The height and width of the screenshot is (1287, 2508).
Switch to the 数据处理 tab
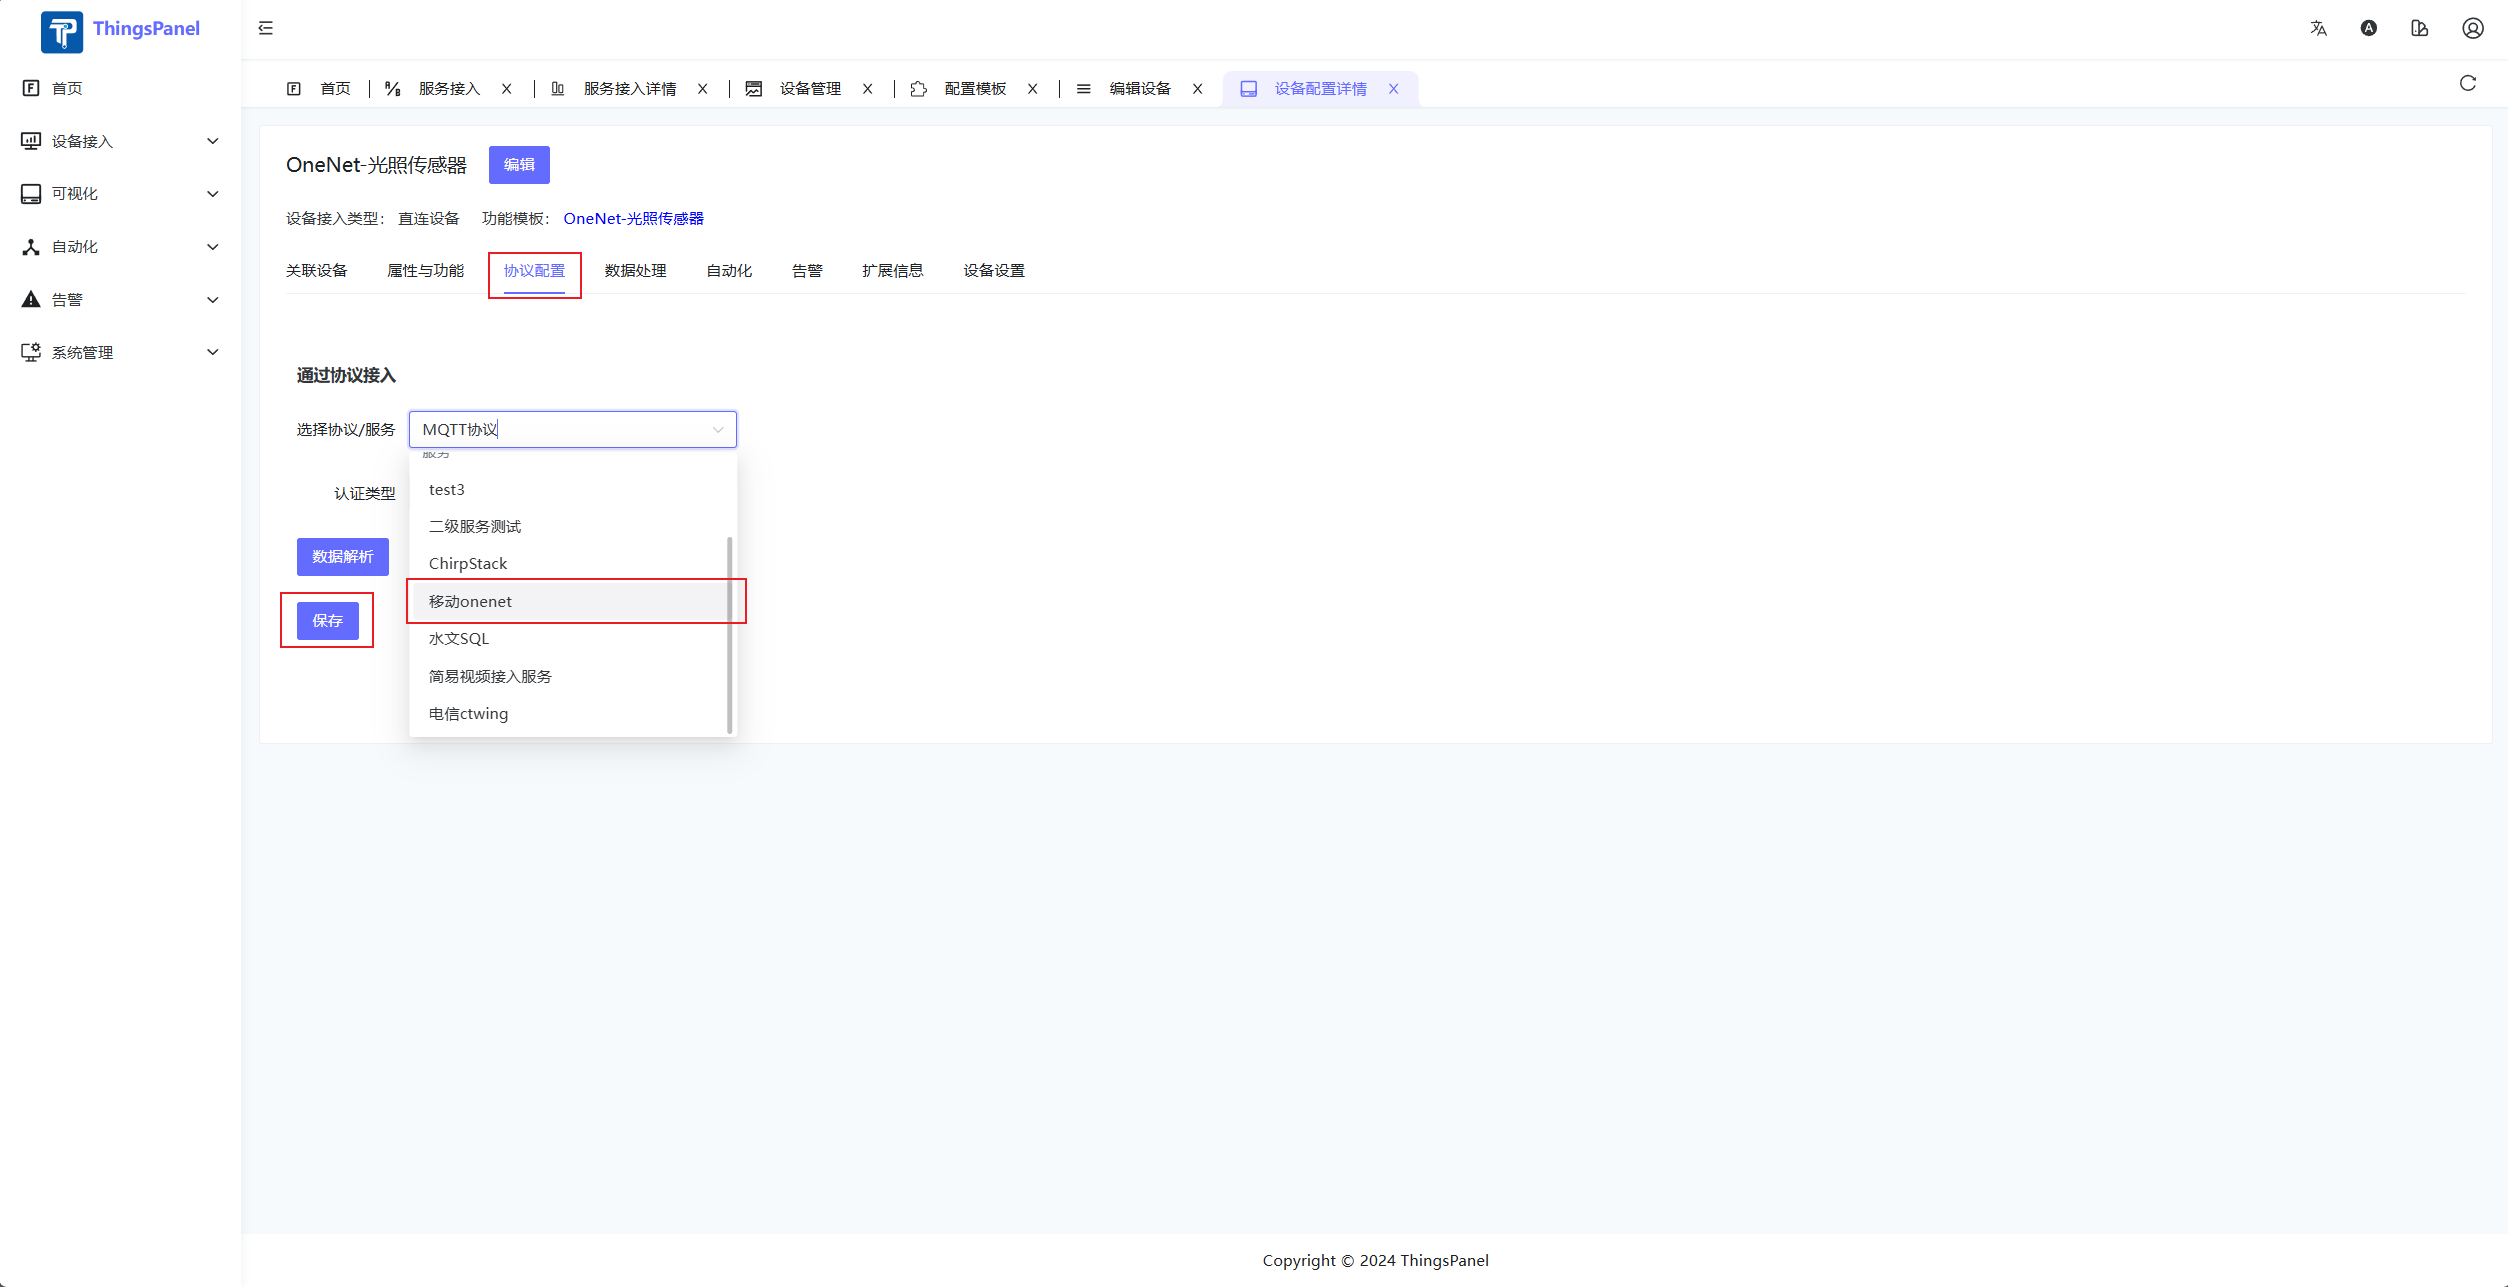click(x=635, y=271)
